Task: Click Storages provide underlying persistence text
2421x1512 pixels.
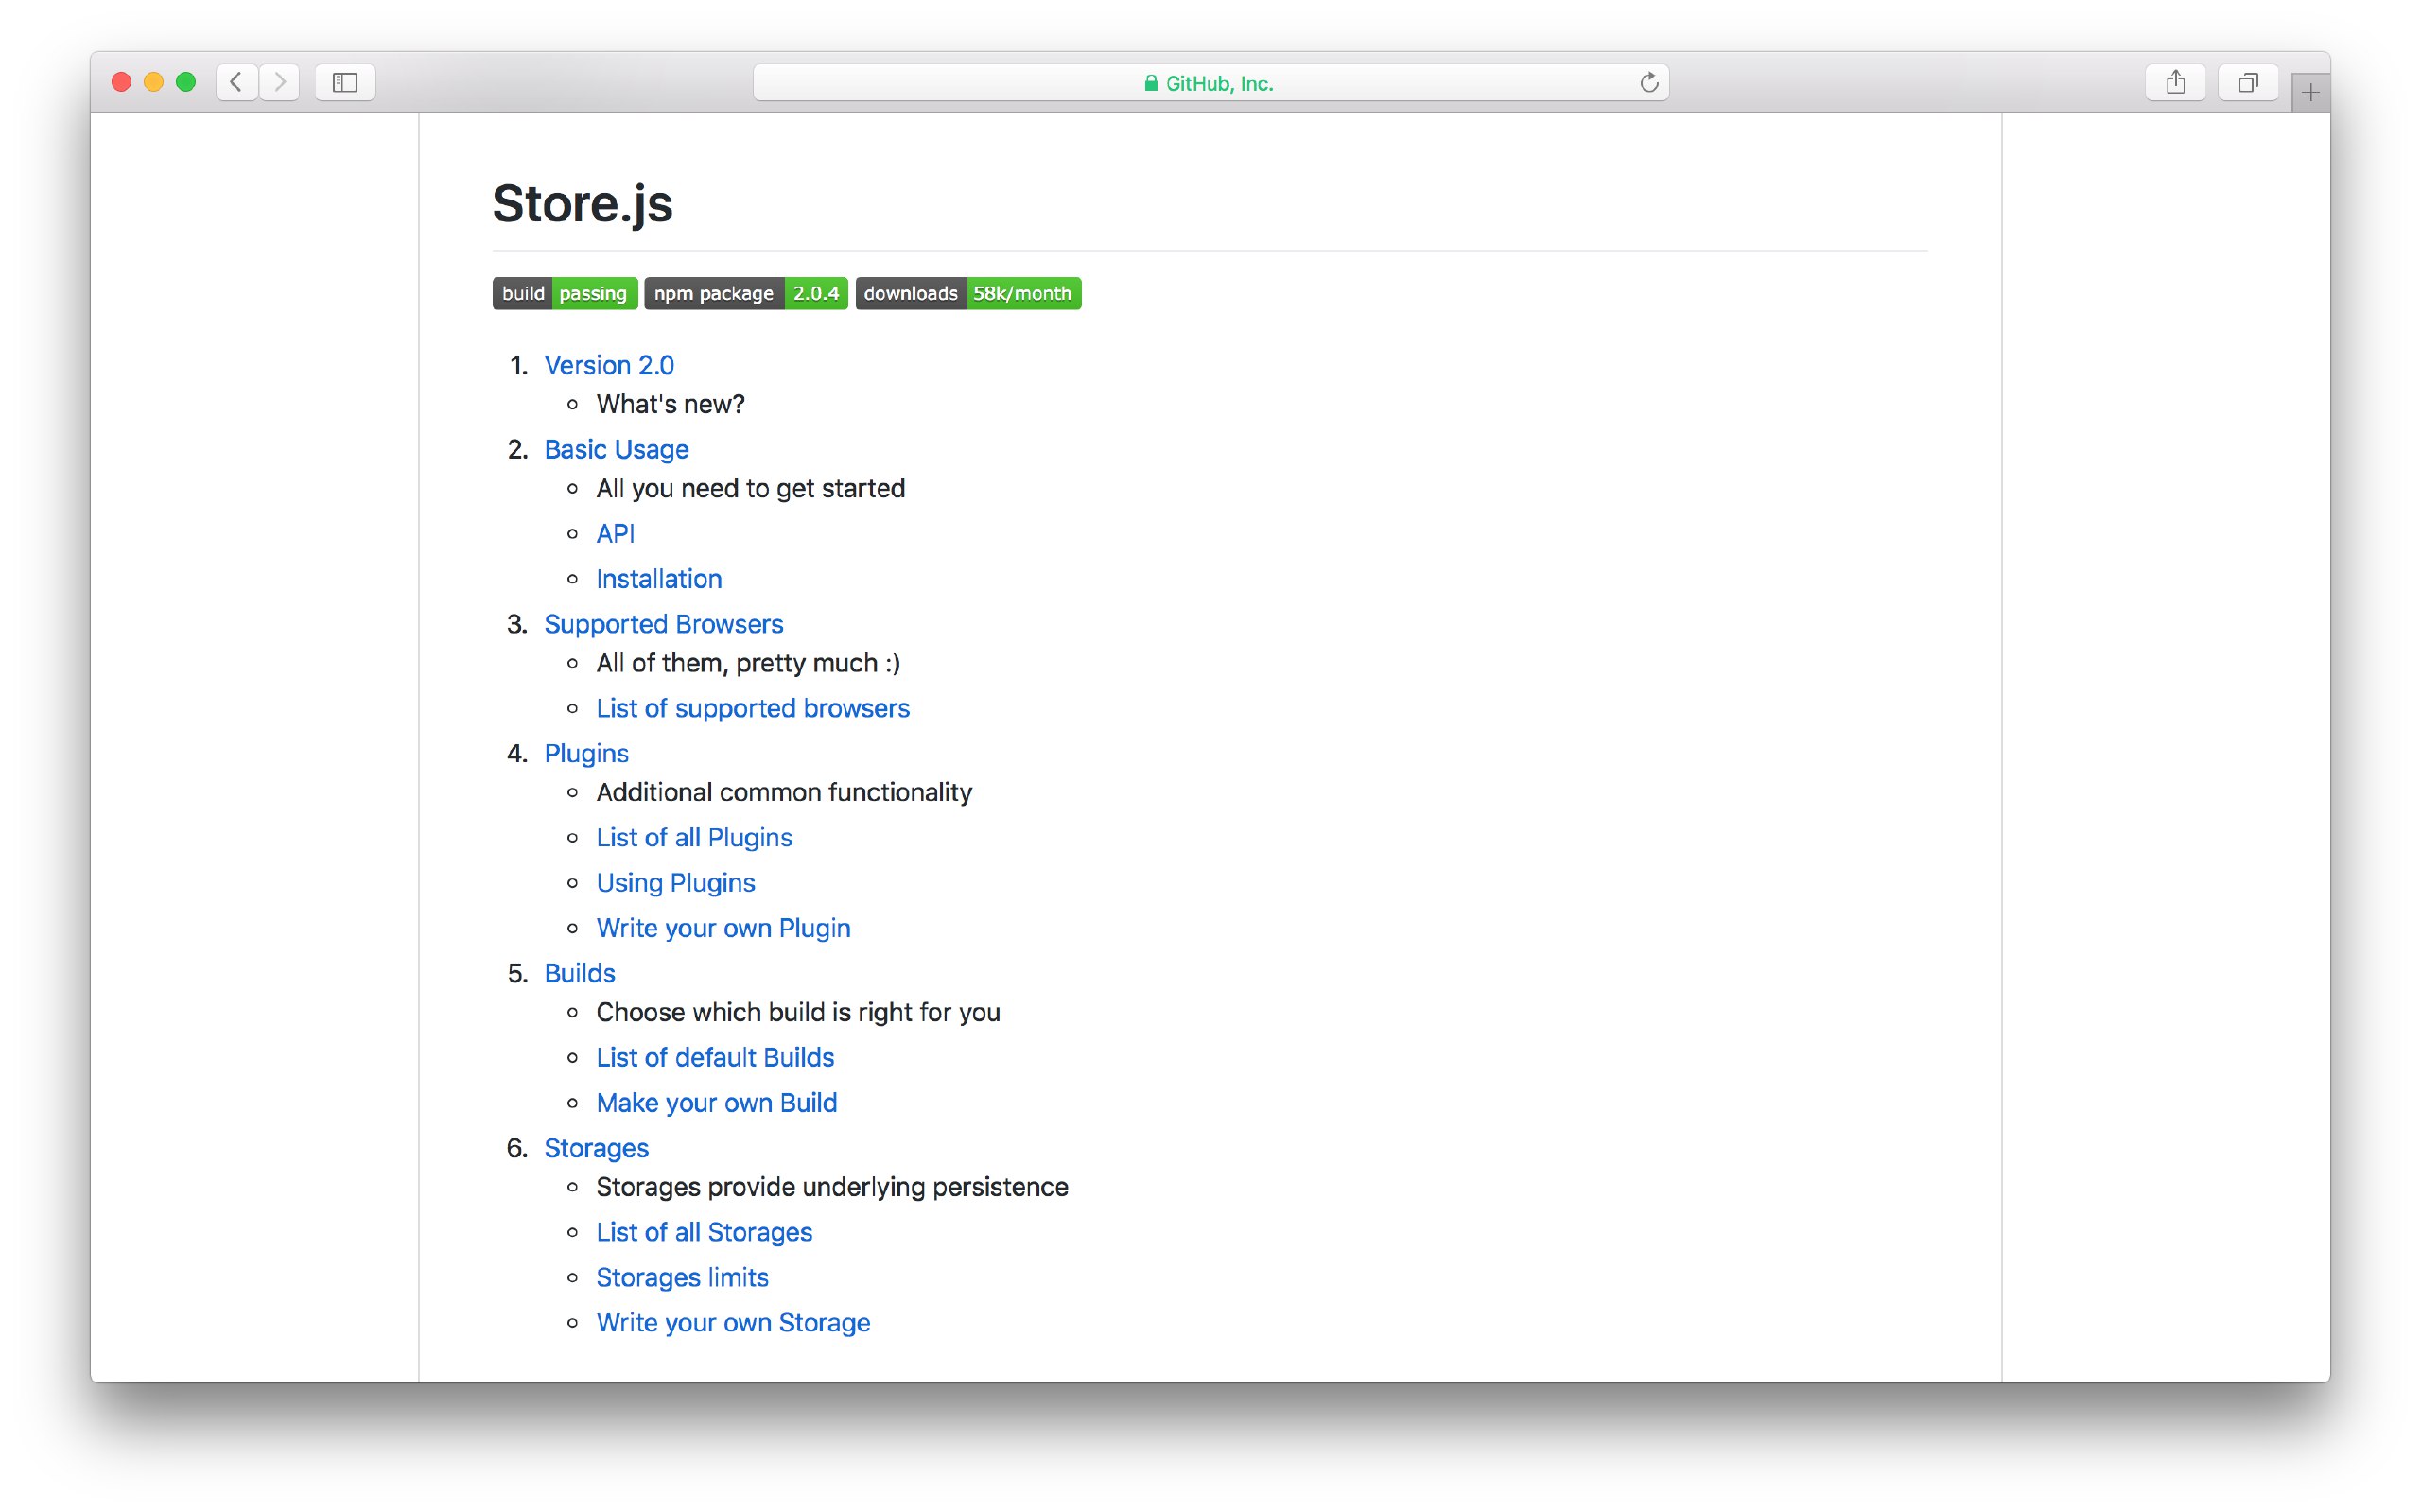Action: click(x=832, y=1187)
